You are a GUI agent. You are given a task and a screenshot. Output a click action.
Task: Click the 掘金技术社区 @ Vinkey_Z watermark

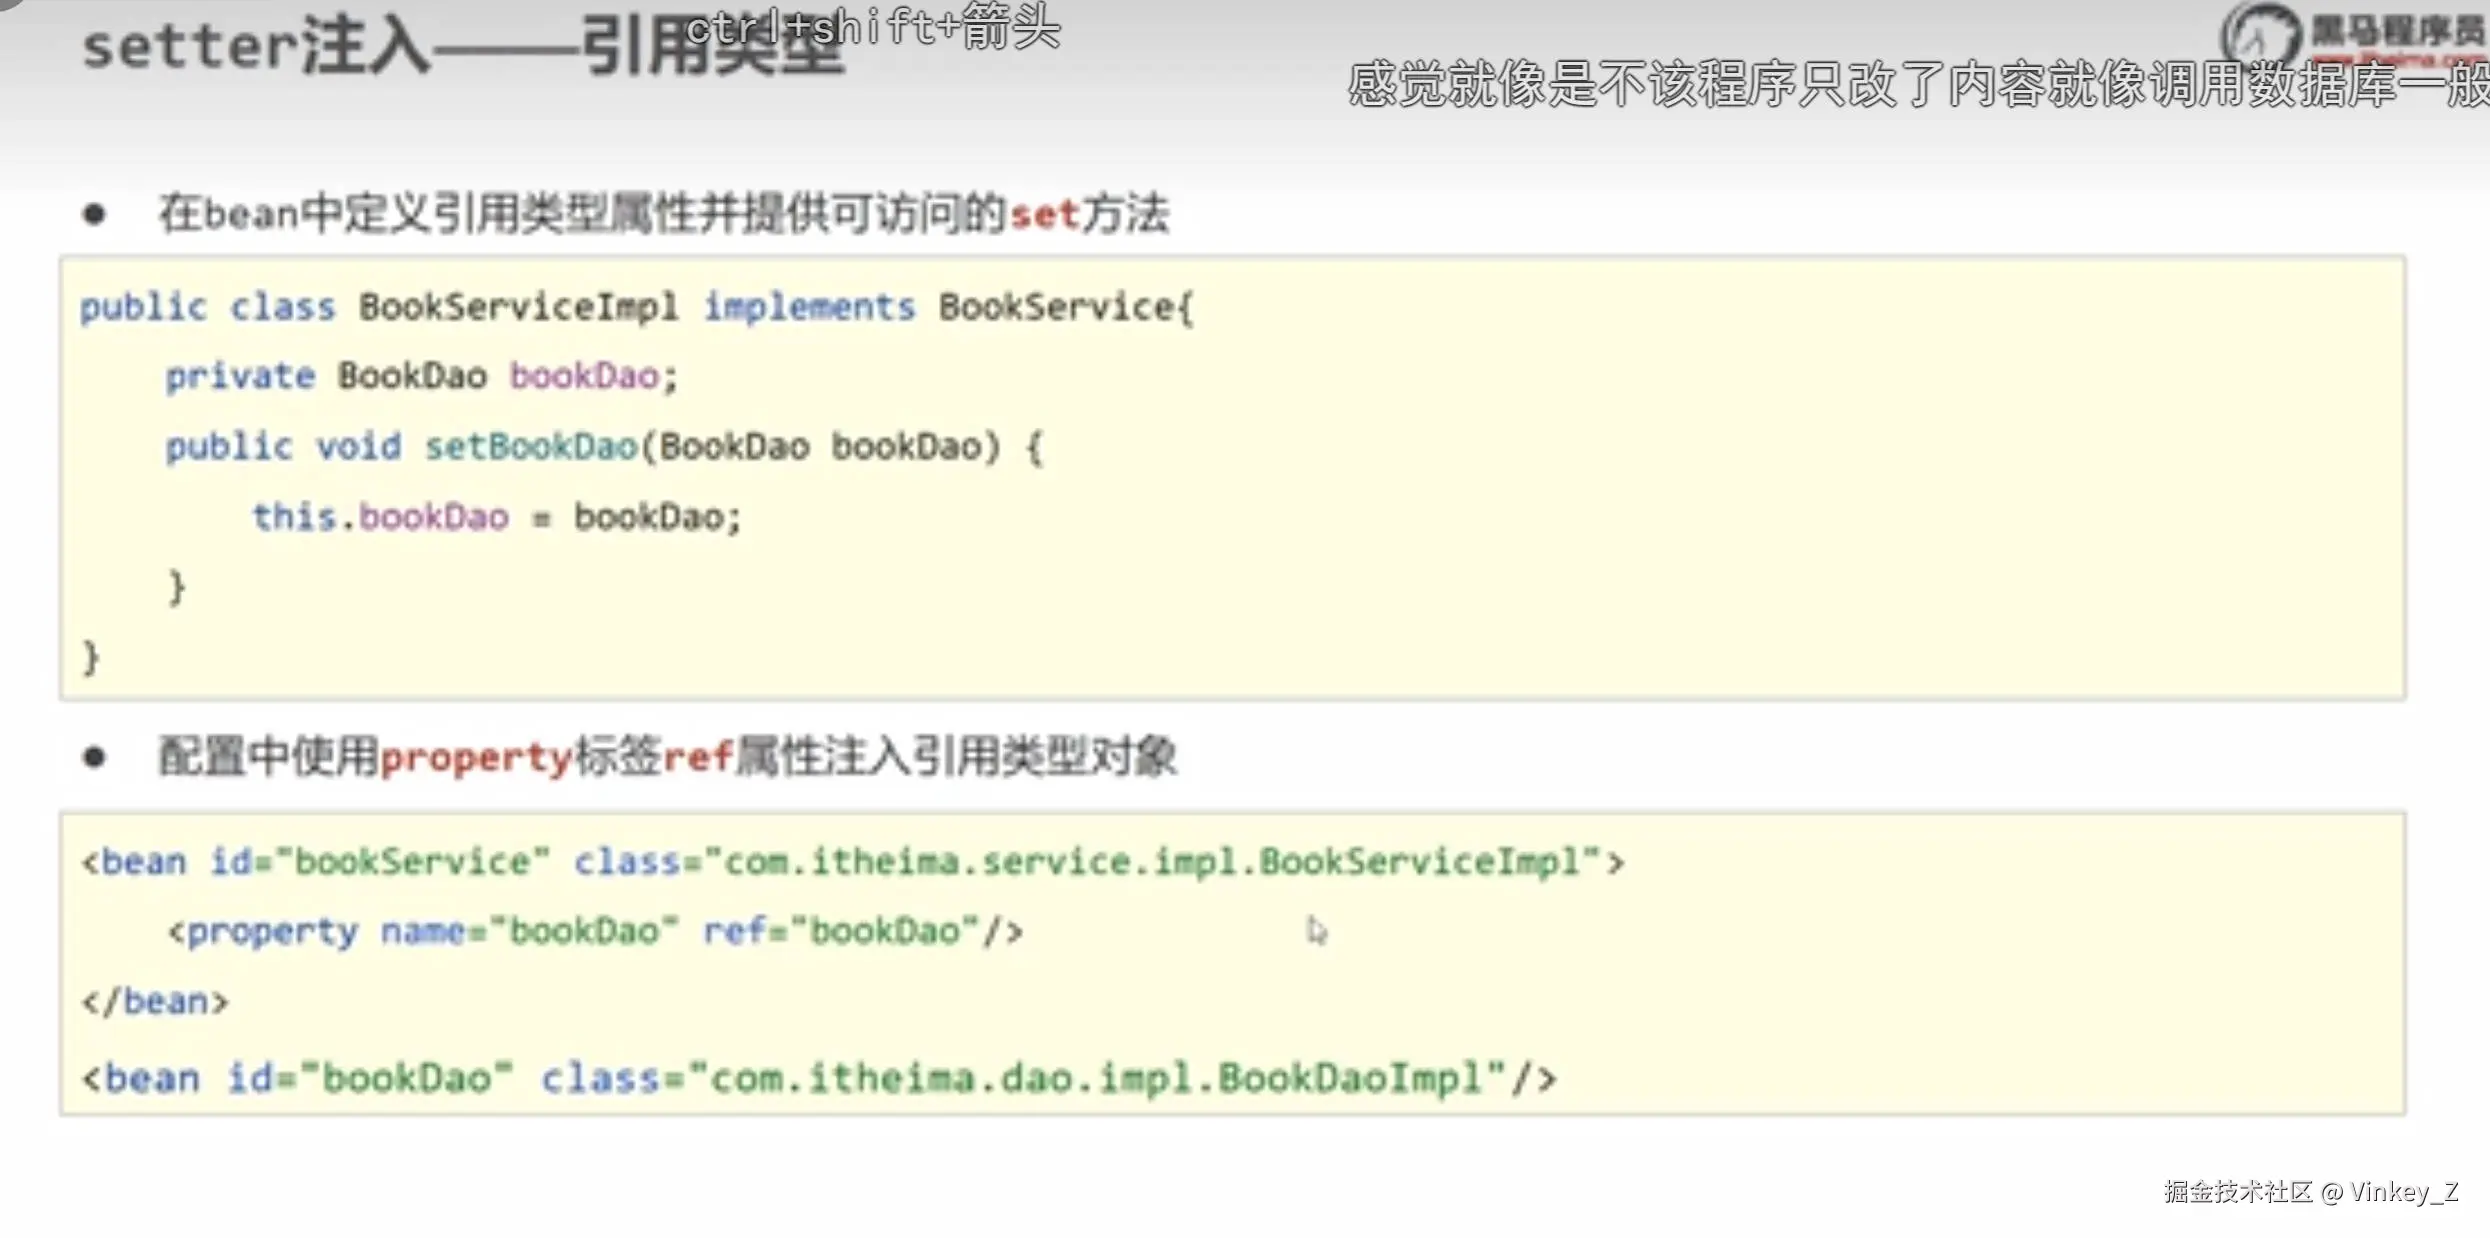(2310, 1192)
